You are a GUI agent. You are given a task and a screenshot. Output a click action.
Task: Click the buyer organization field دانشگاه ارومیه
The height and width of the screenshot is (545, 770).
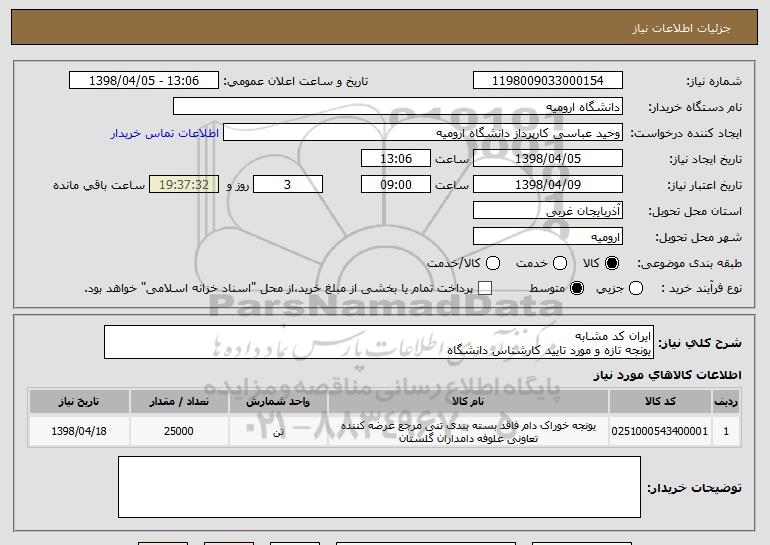tap(398, 107)
